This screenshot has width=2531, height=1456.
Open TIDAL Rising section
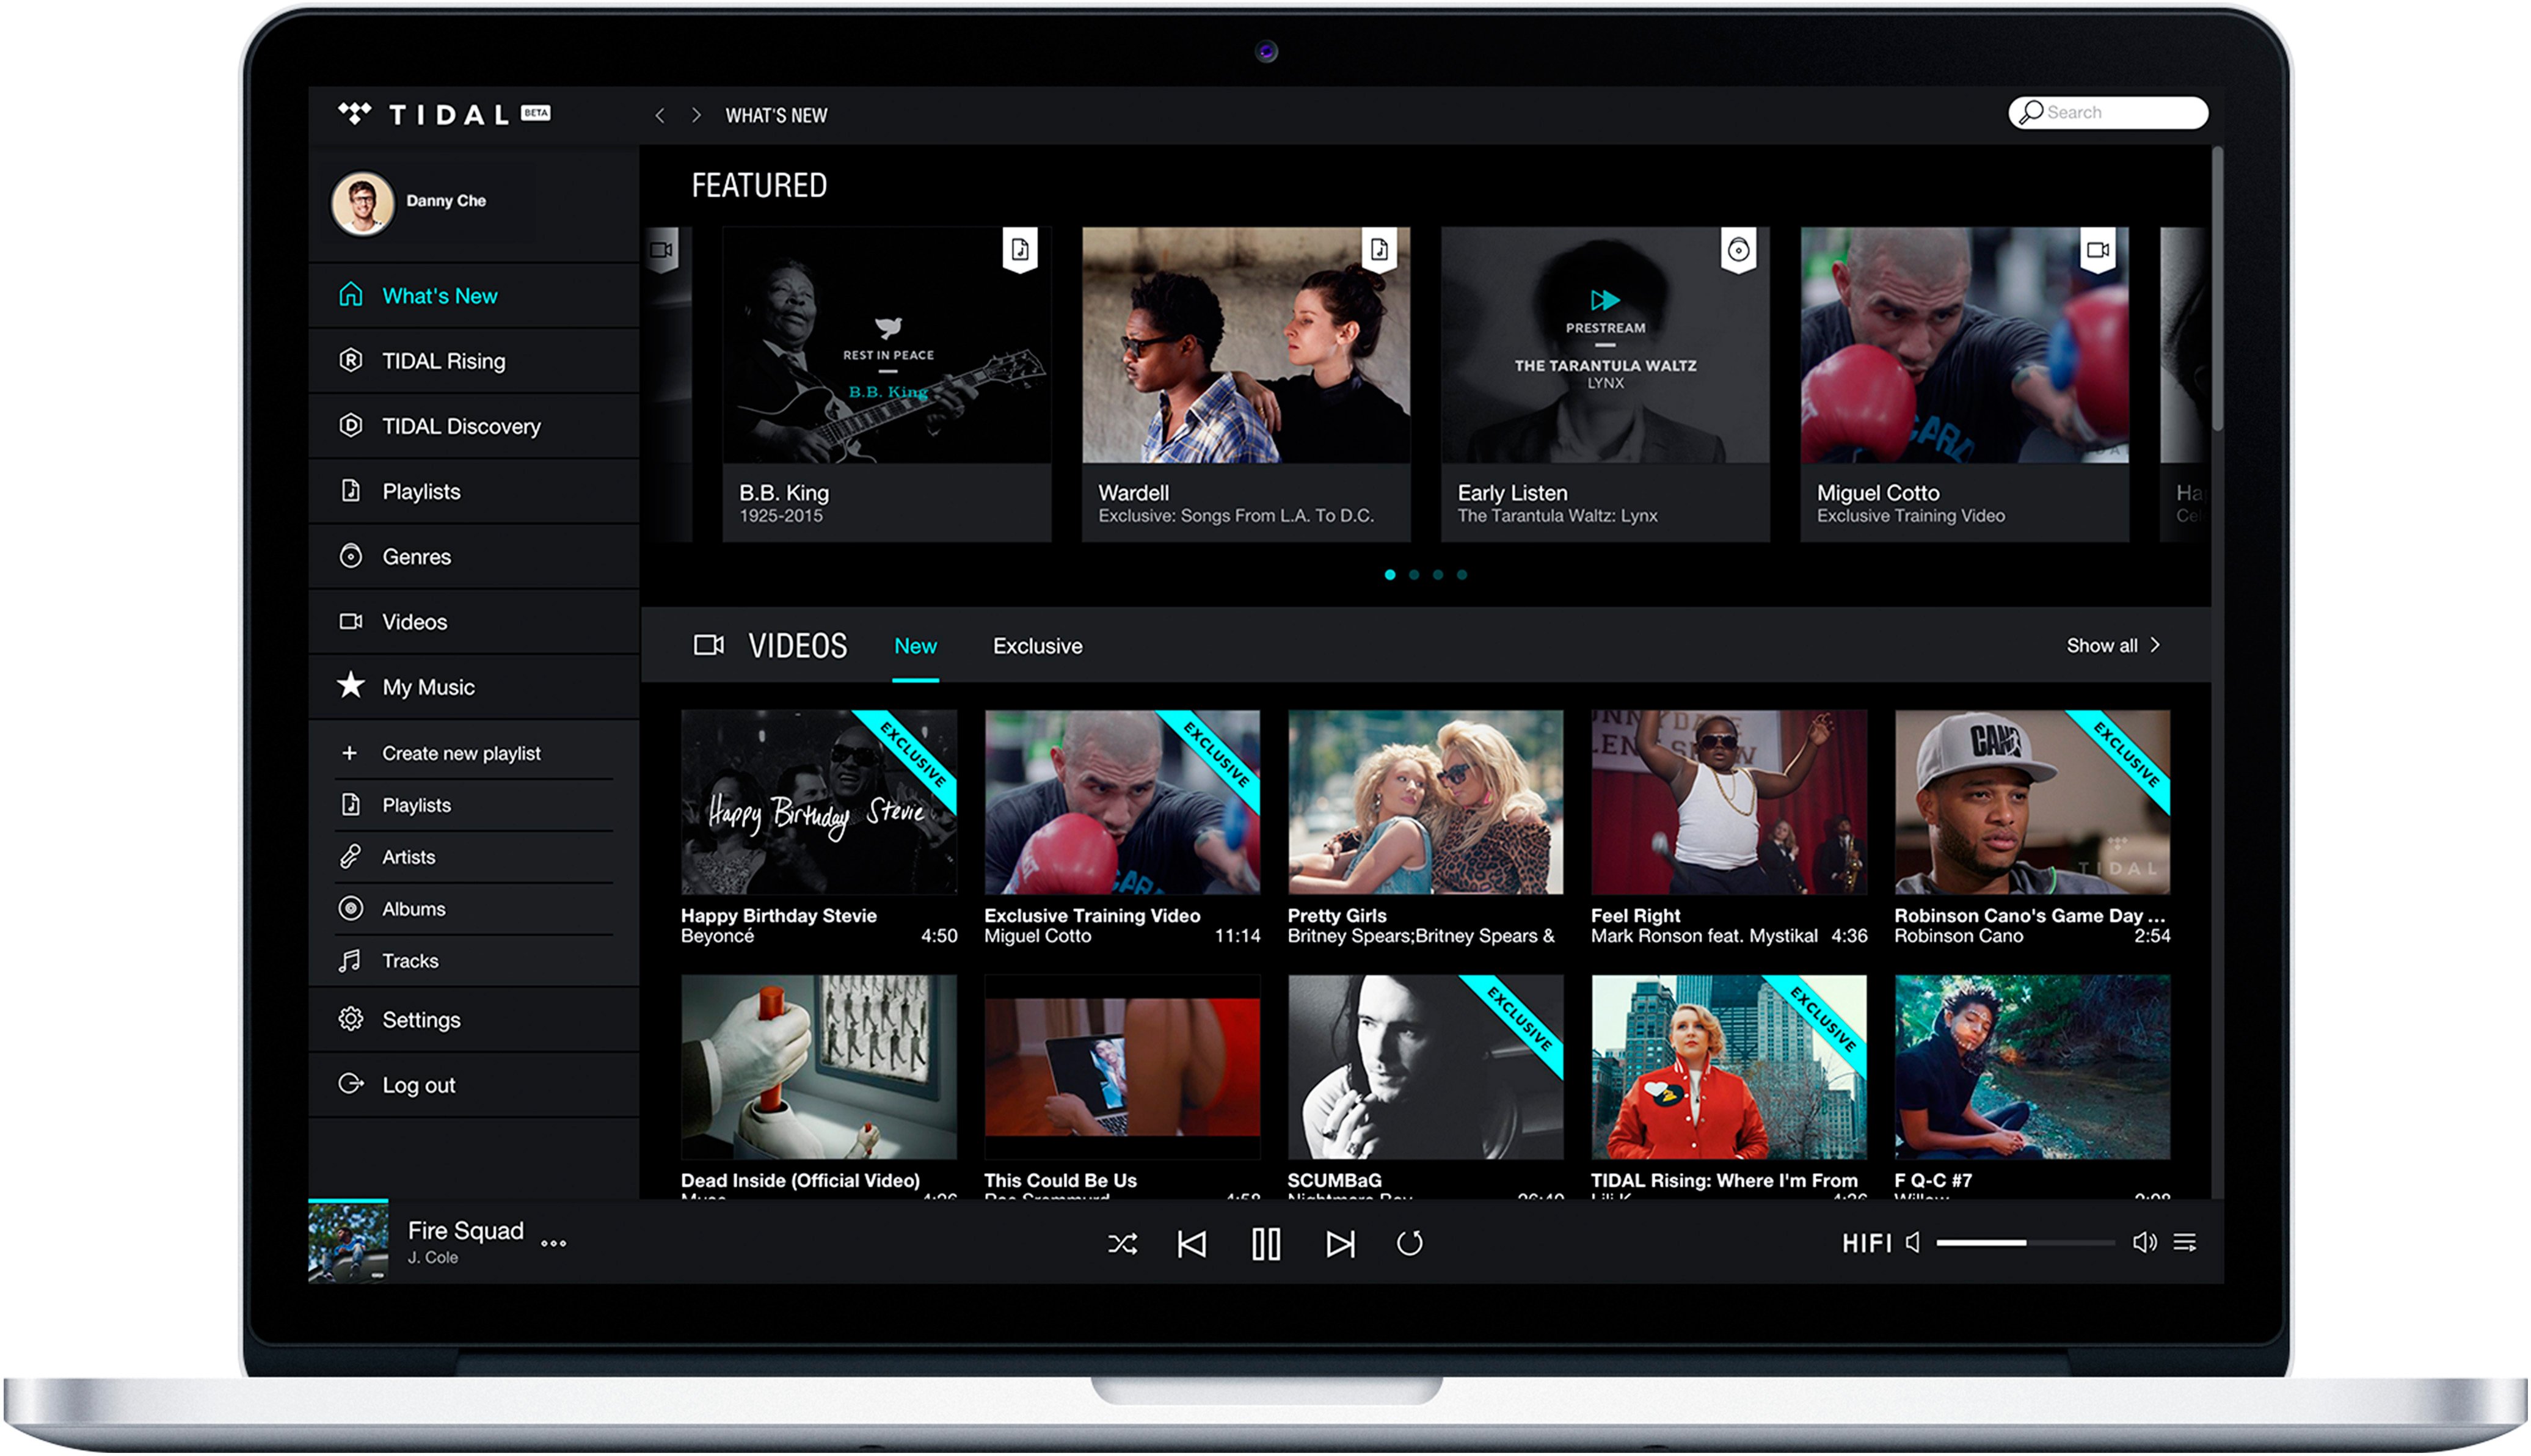point(474,361)
